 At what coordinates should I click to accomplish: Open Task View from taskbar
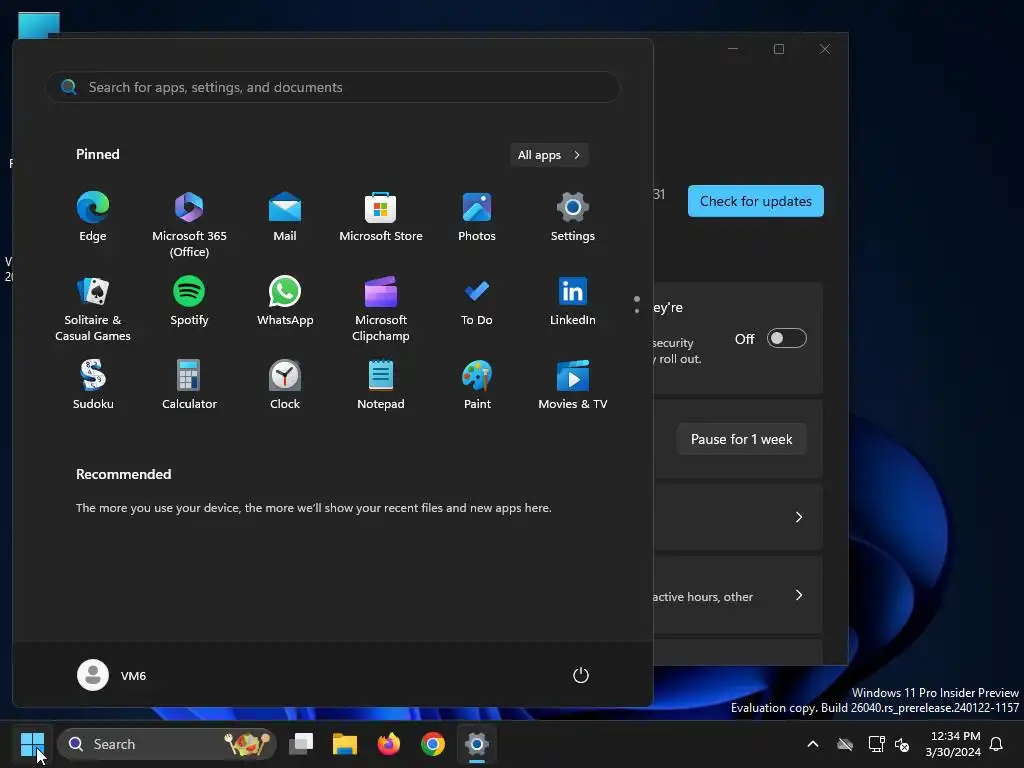[x=301, y=744]
